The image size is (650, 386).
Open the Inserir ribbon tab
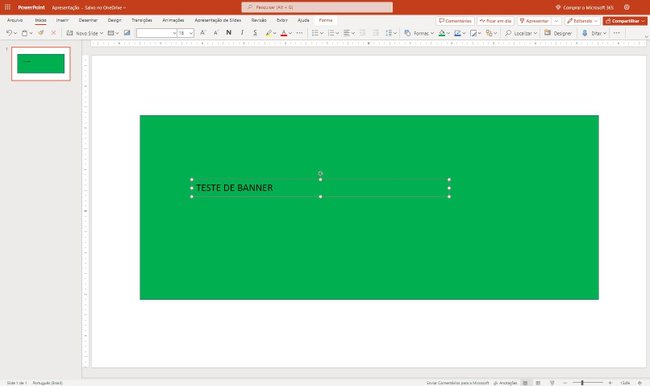[x=62, y=20]
